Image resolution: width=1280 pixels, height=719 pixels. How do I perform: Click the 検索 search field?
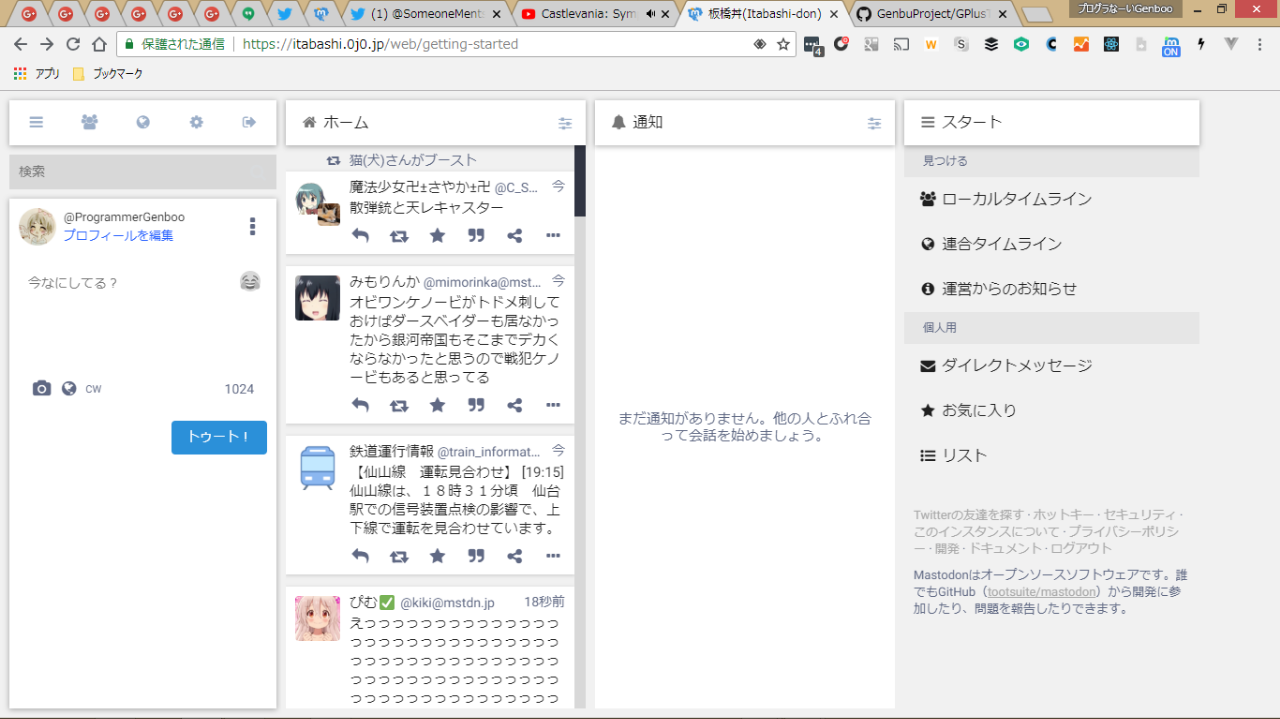[x=142, y=172]
